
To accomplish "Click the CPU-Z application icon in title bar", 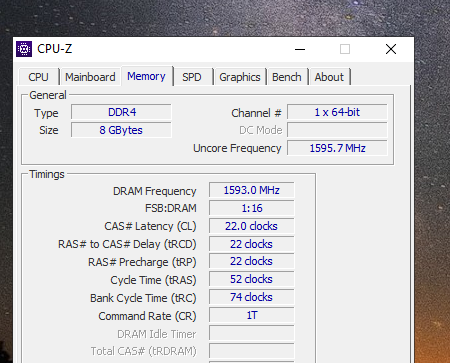I will 24,49.
